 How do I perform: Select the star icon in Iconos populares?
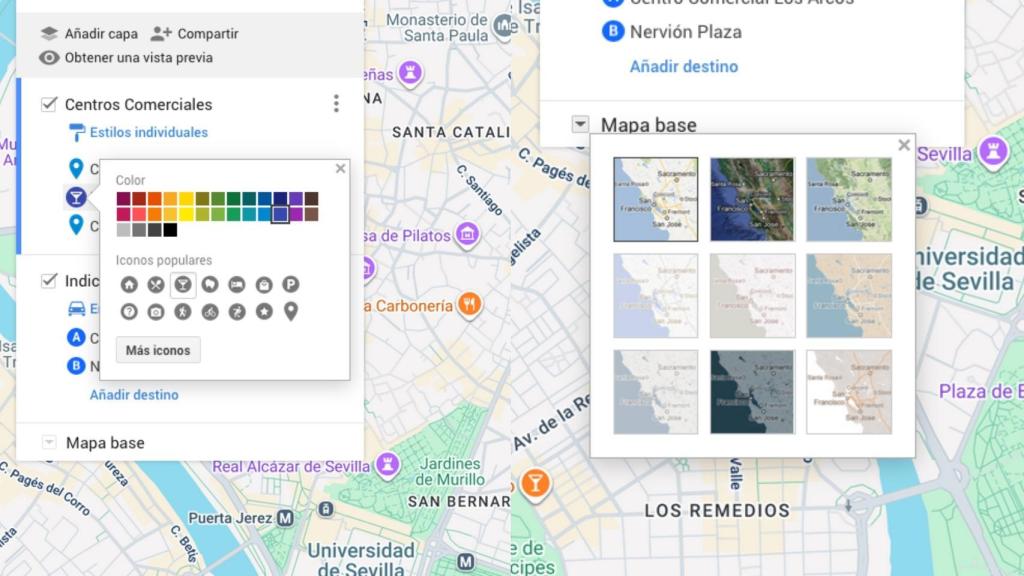[x=263, y=312]
